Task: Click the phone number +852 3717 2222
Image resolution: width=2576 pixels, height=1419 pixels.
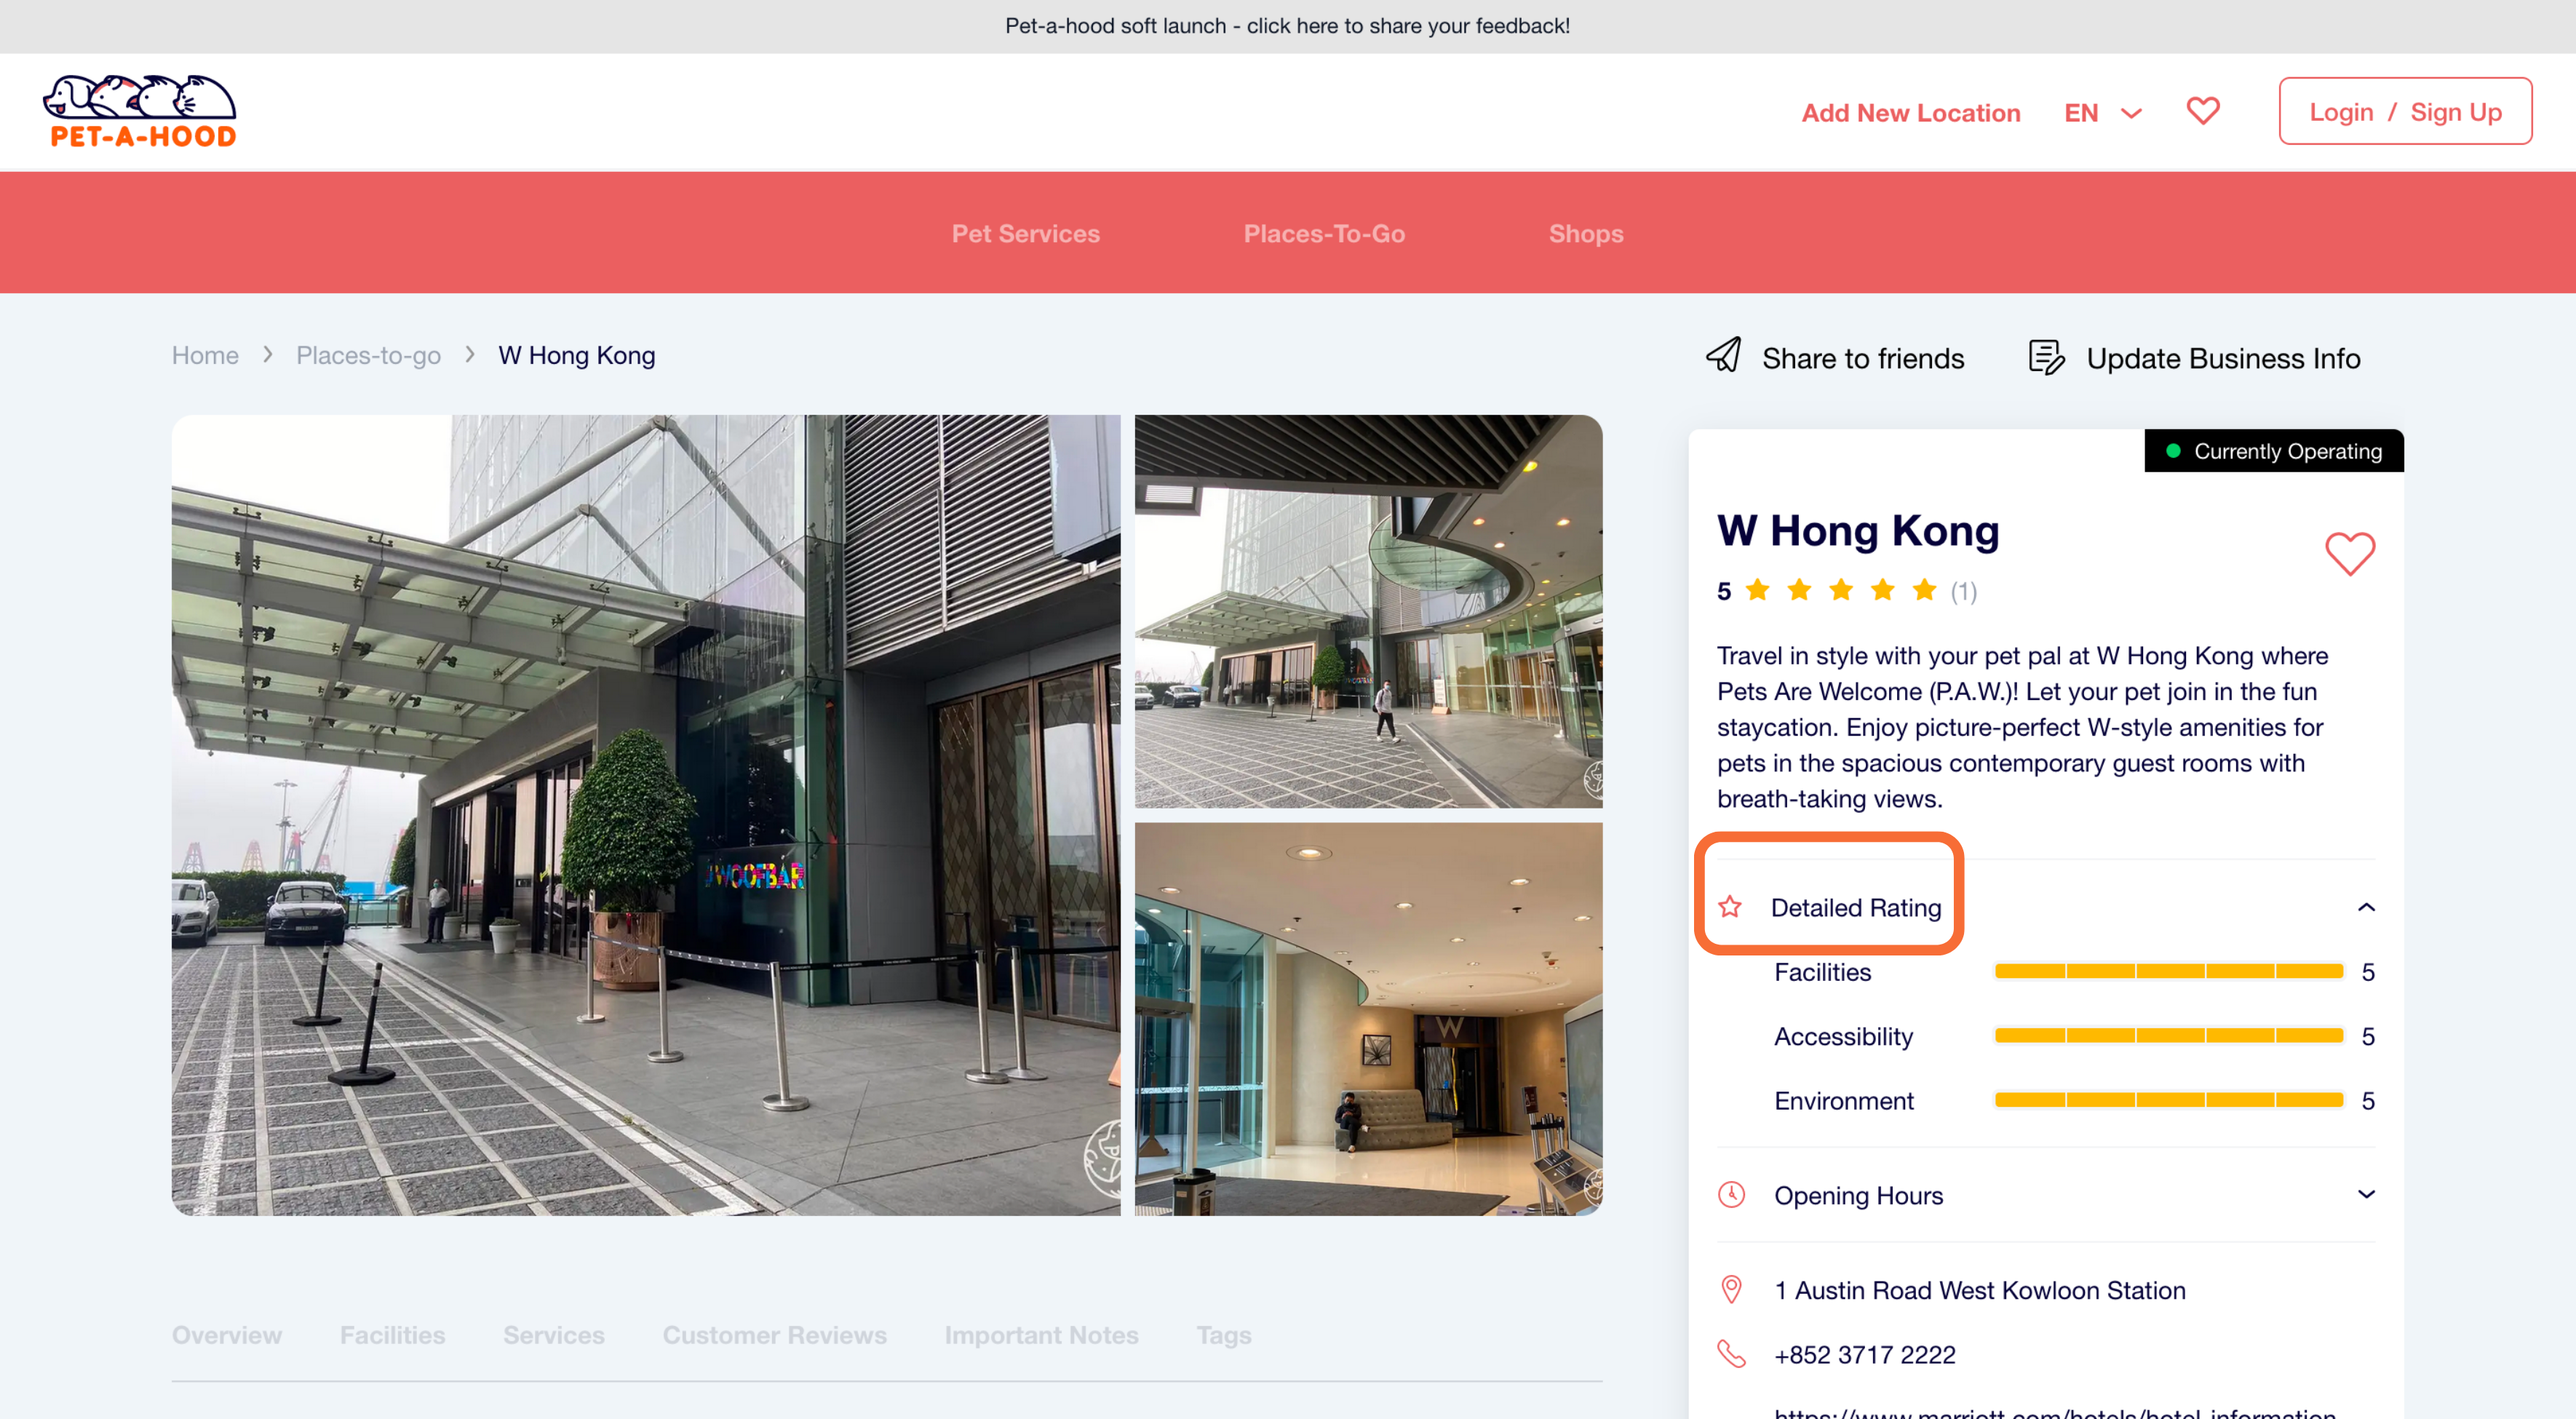Action: [x=1864, y=1354]
